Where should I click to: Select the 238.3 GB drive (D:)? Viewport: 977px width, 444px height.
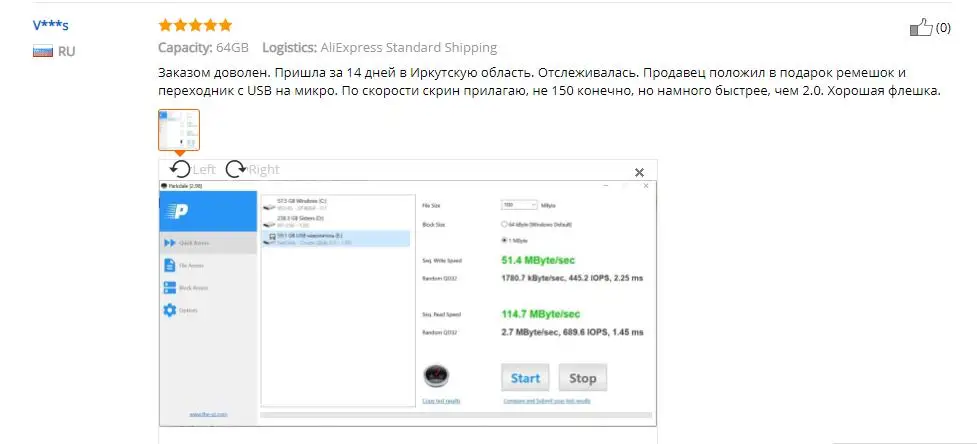(x=336, y=221)
